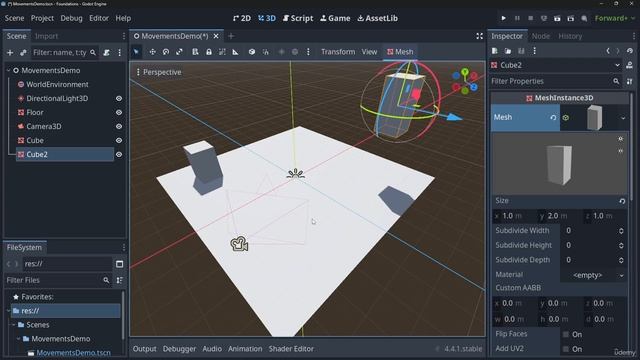Toggle the use local space cube icon

click(x=252, y=52)
